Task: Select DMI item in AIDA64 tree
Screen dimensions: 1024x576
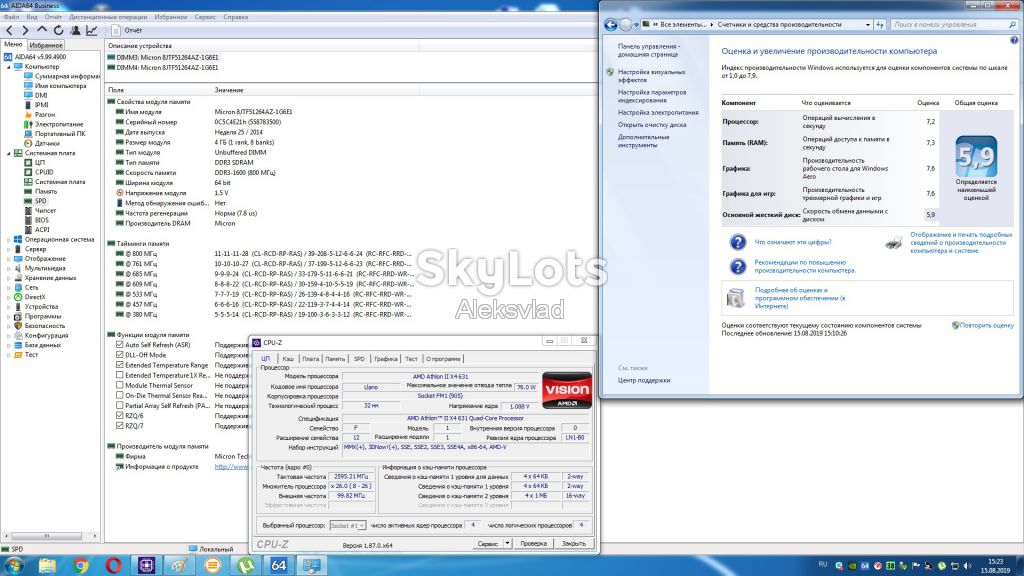Action: pyautogui.click(x=41, y=95)
